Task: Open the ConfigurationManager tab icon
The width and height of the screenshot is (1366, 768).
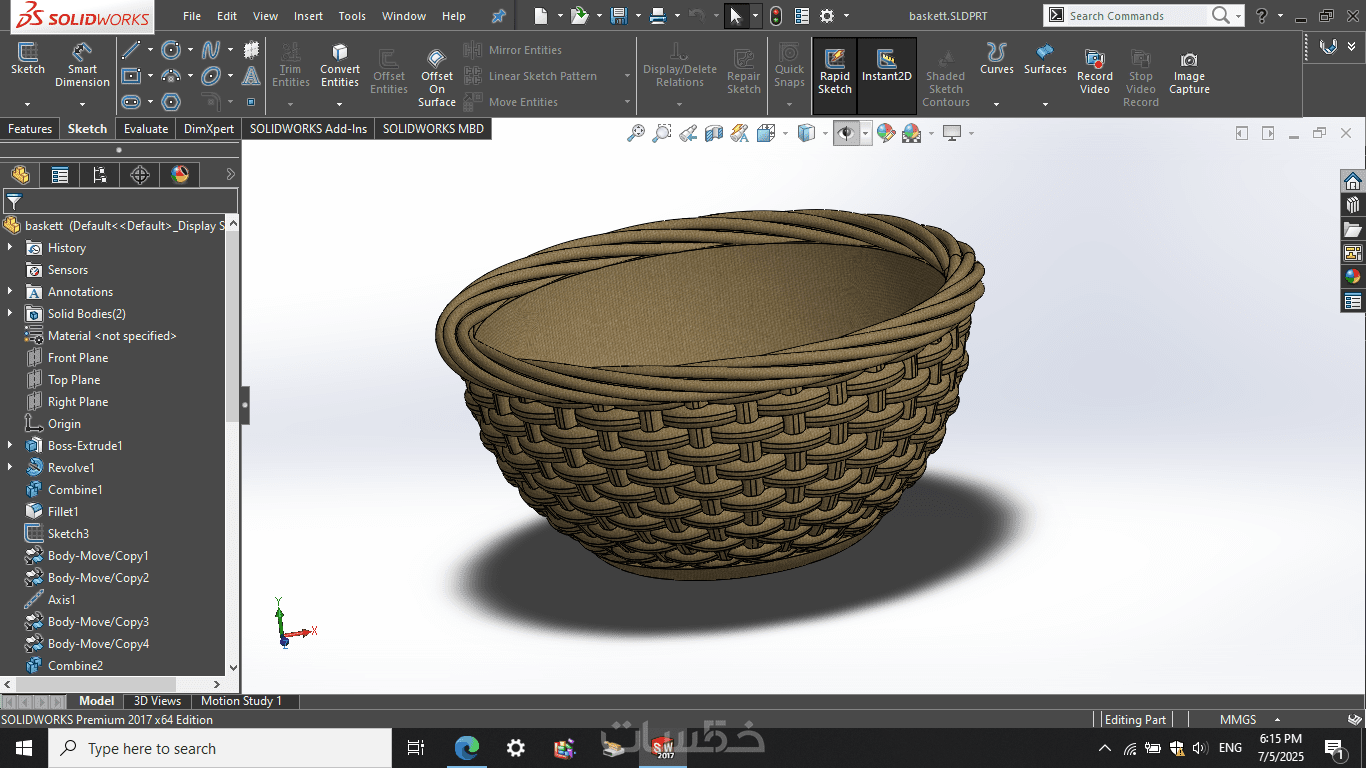Action: 100,175
